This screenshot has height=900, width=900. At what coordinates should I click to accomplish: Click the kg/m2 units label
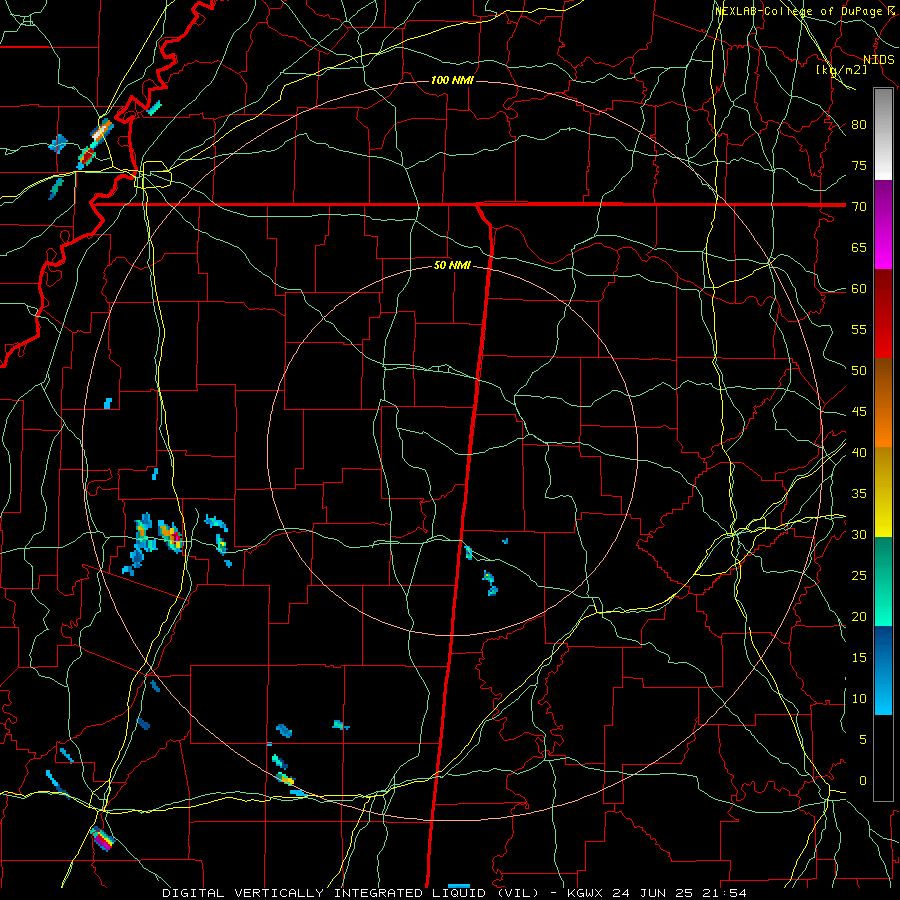pos(841,69)
